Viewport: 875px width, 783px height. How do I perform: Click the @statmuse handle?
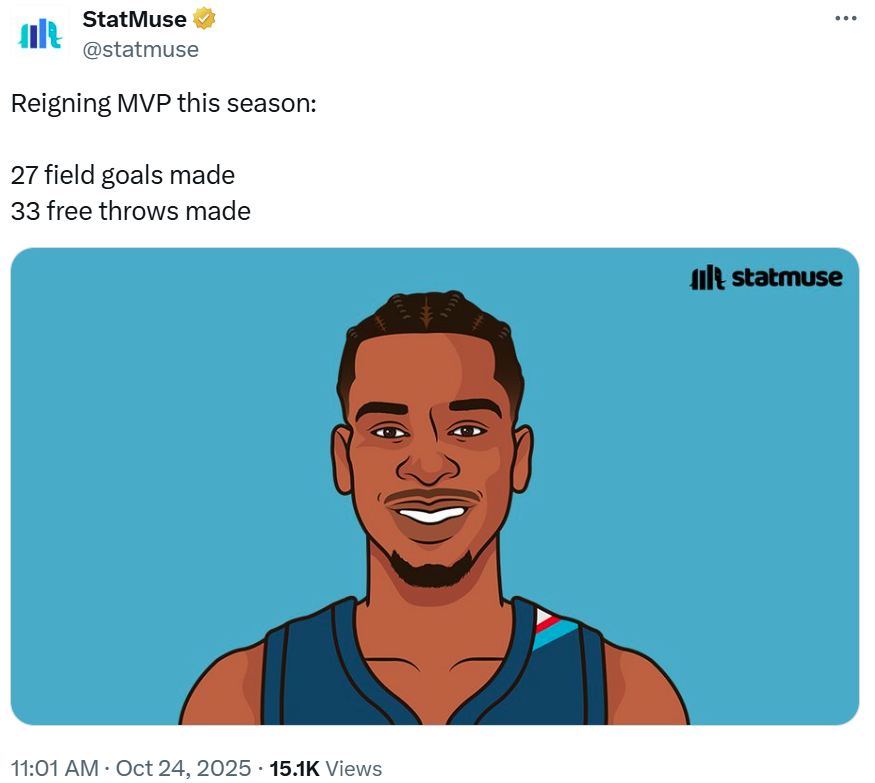click(140, 48)
